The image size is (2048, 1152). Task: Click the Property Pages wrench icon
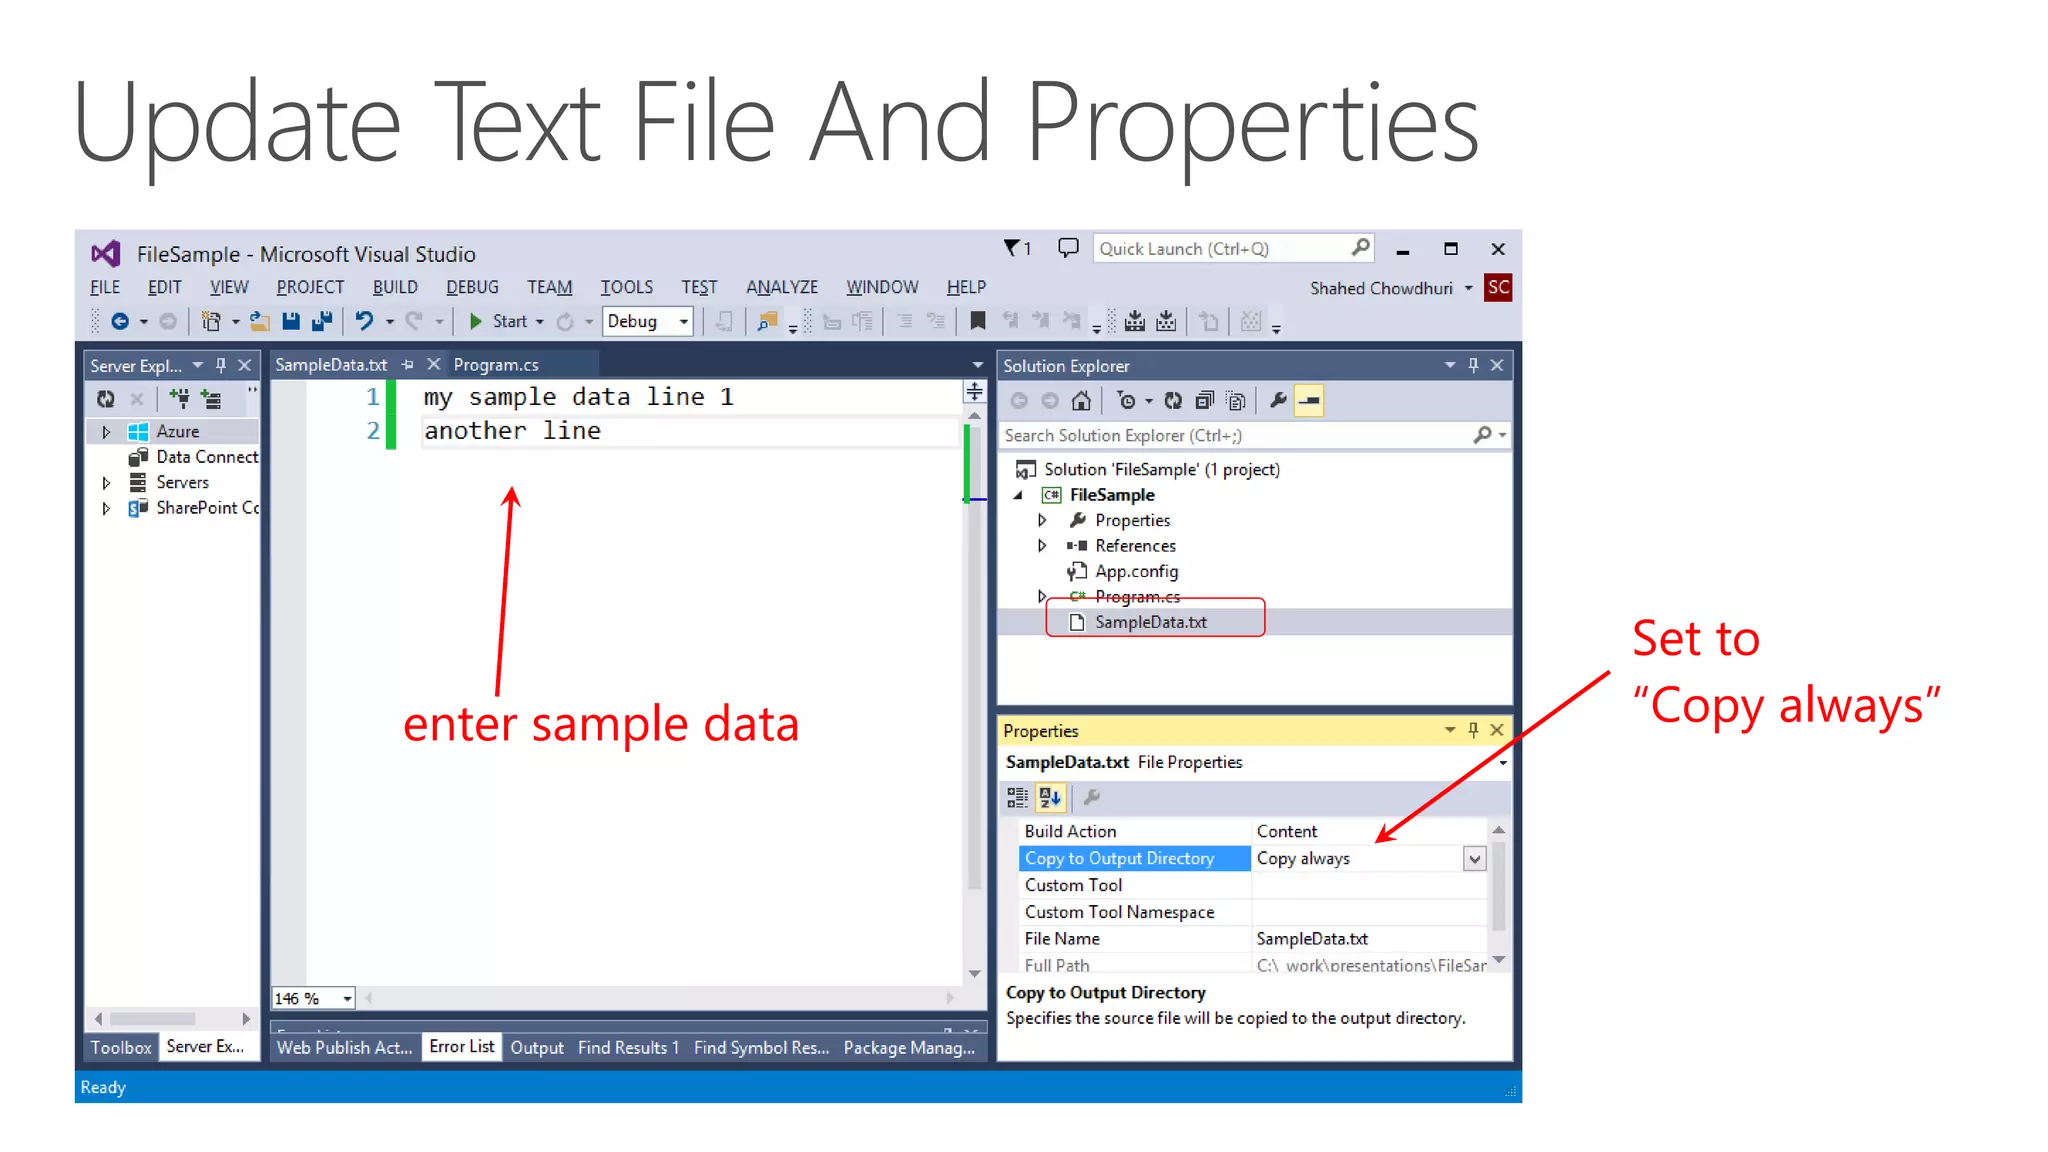click(x=1092, y=797)
